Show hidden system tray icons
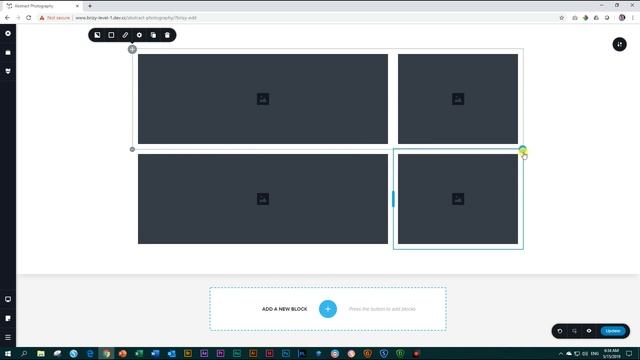The width and height of the screenshot is (640, 360). (x=561, y=353)
